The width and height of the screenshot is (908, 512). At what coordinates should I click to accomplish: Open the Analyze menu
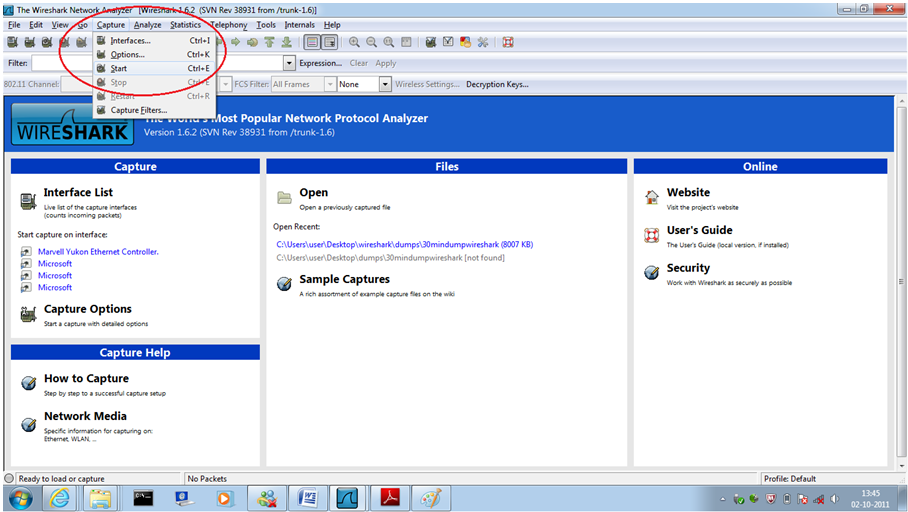pyautogui.click(x=147, y=25)
